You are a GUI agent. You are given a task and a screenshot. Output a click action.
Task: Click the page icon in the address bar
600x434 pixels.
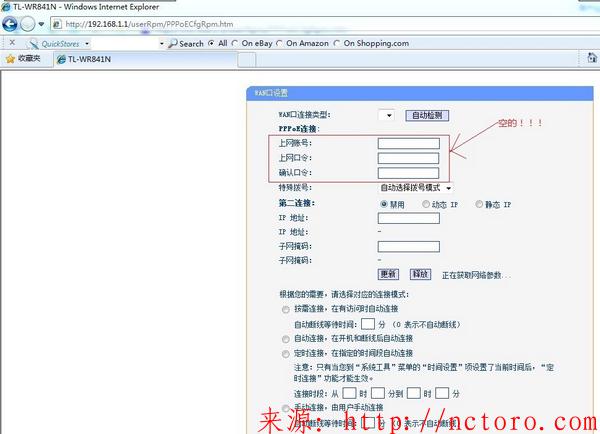click(57, 24)
